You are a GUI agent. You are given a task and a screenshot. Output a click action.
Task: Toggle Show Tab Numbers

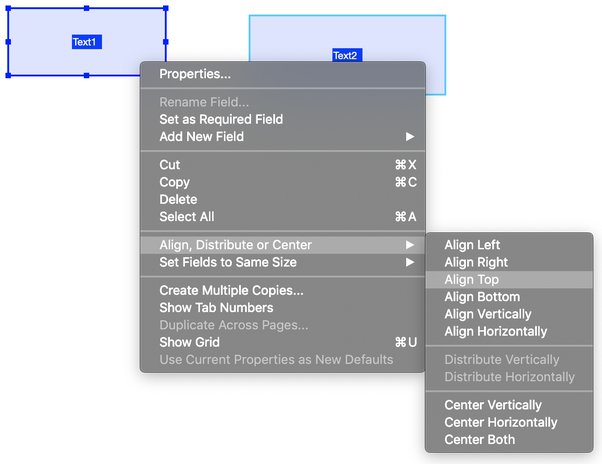[283, 307]
